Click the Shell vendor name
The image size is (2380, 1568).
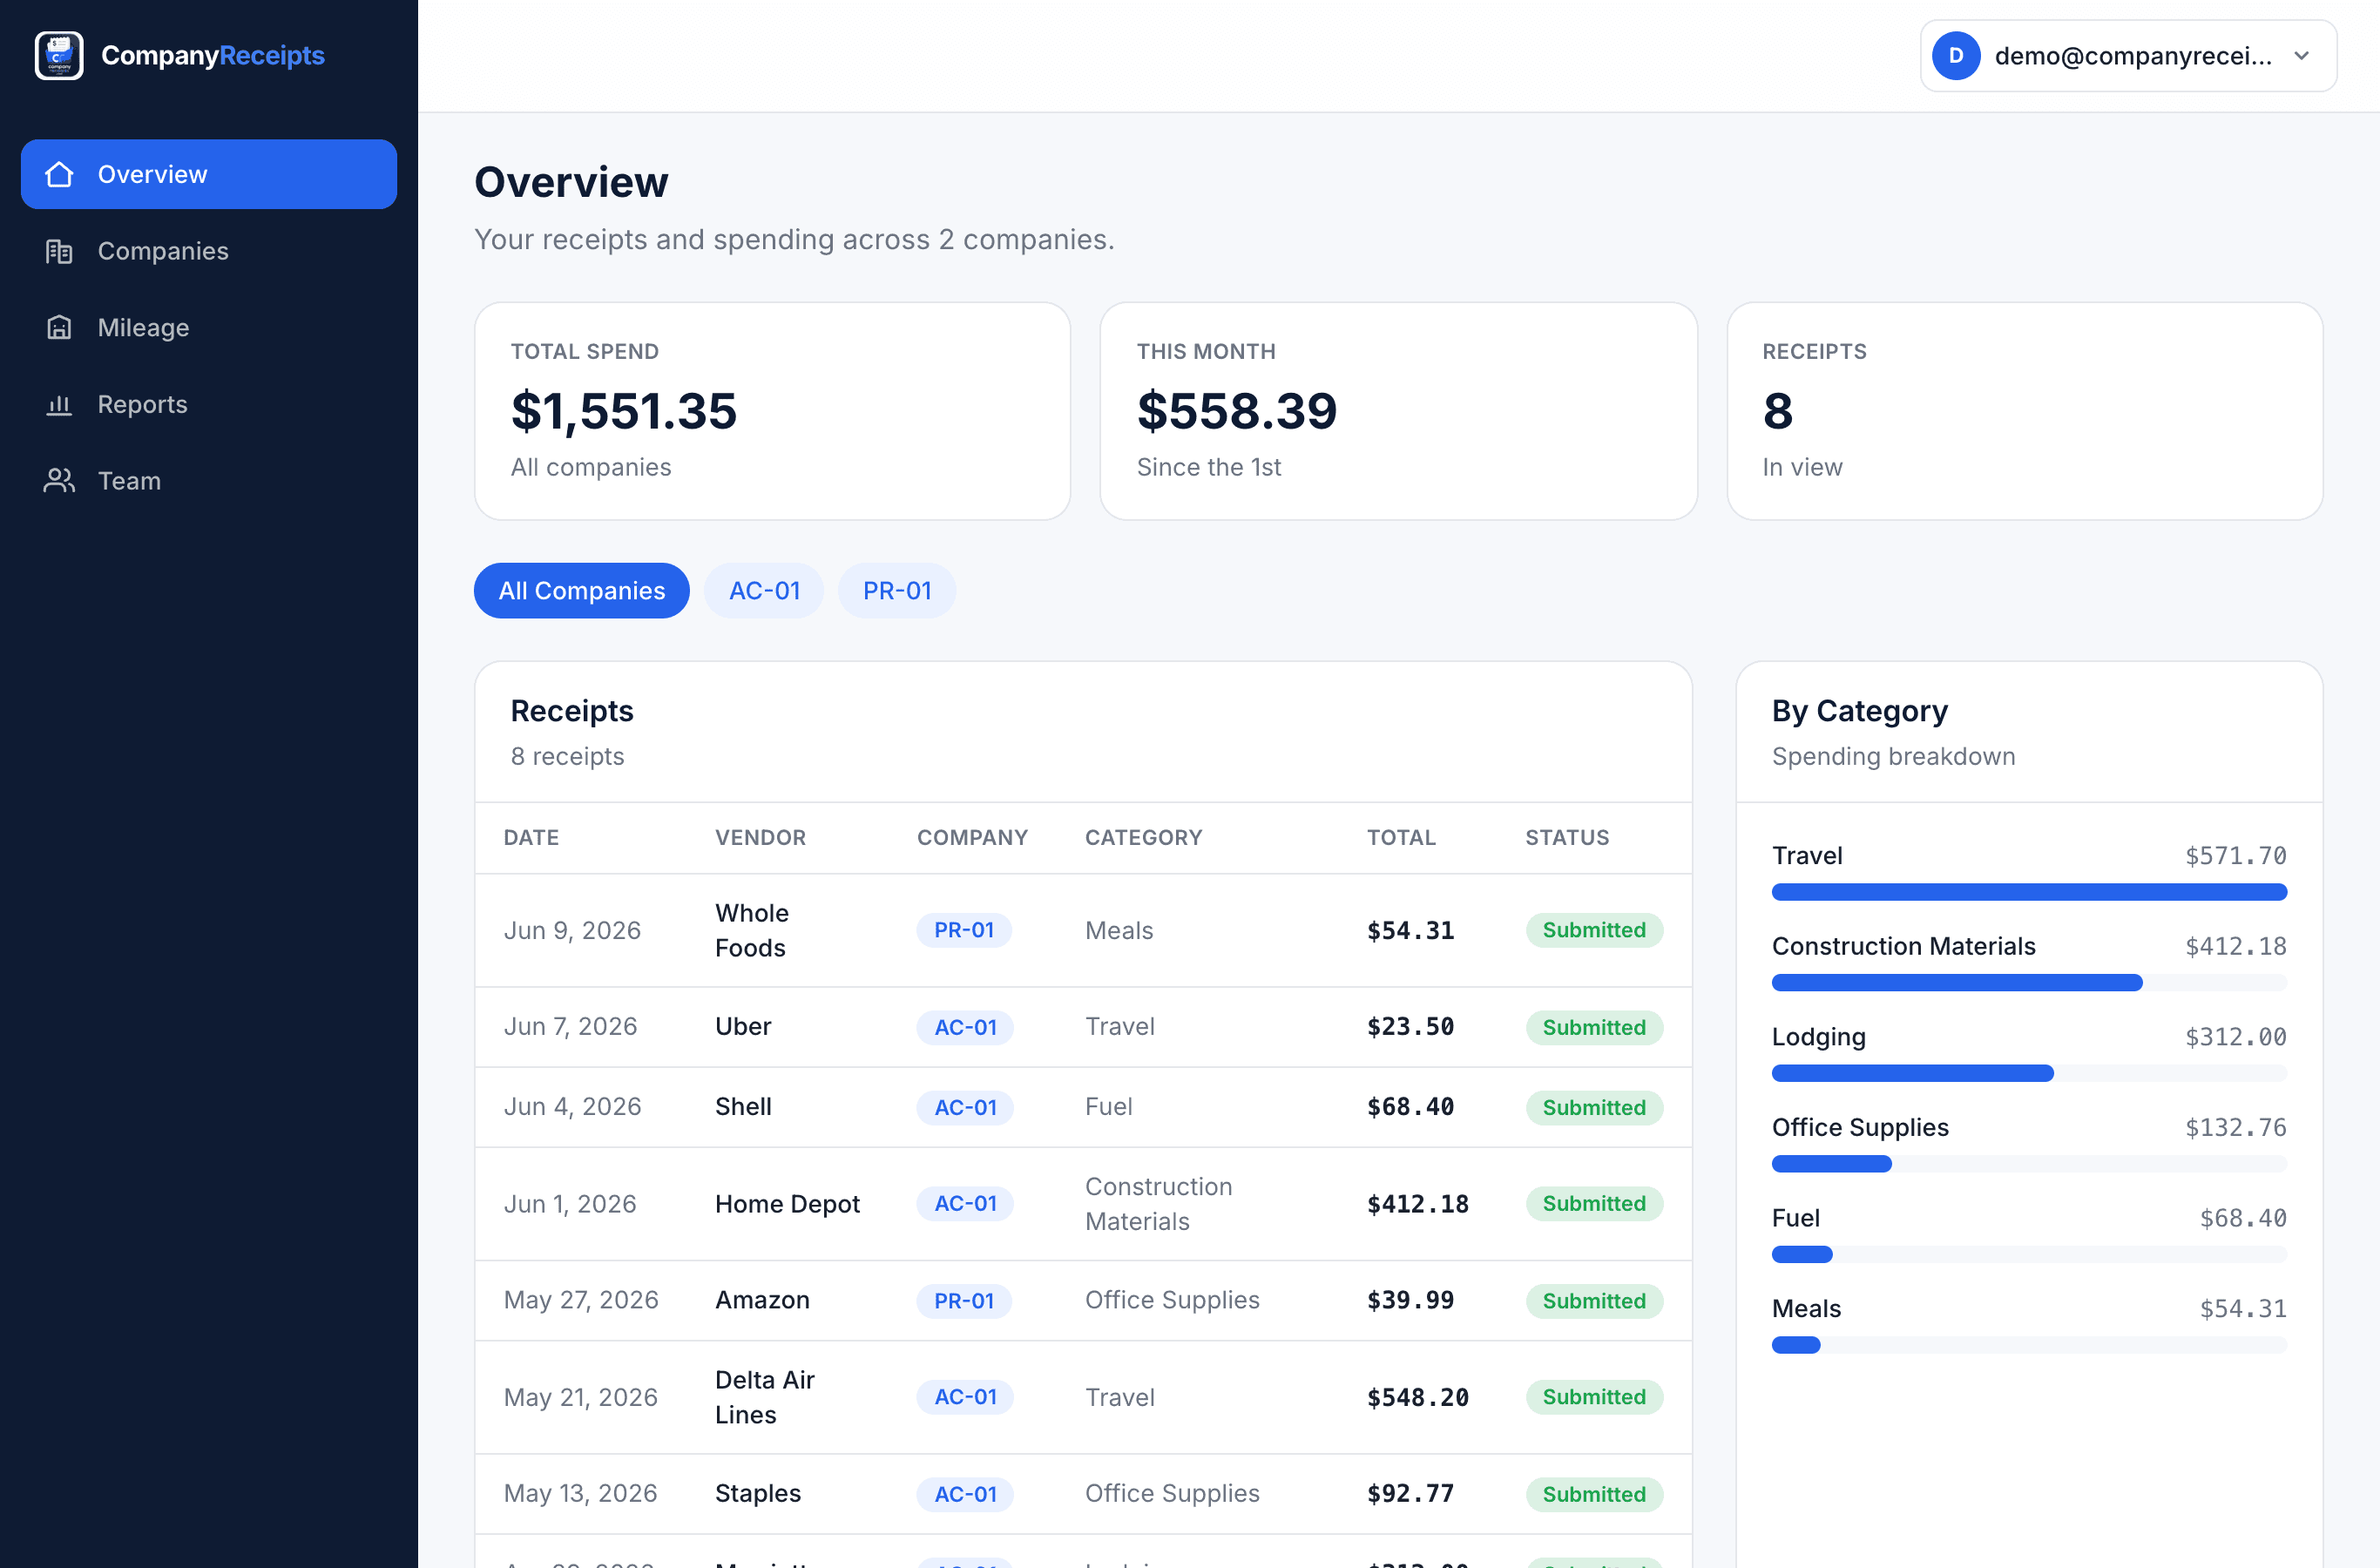click(x=743, y=1107)
